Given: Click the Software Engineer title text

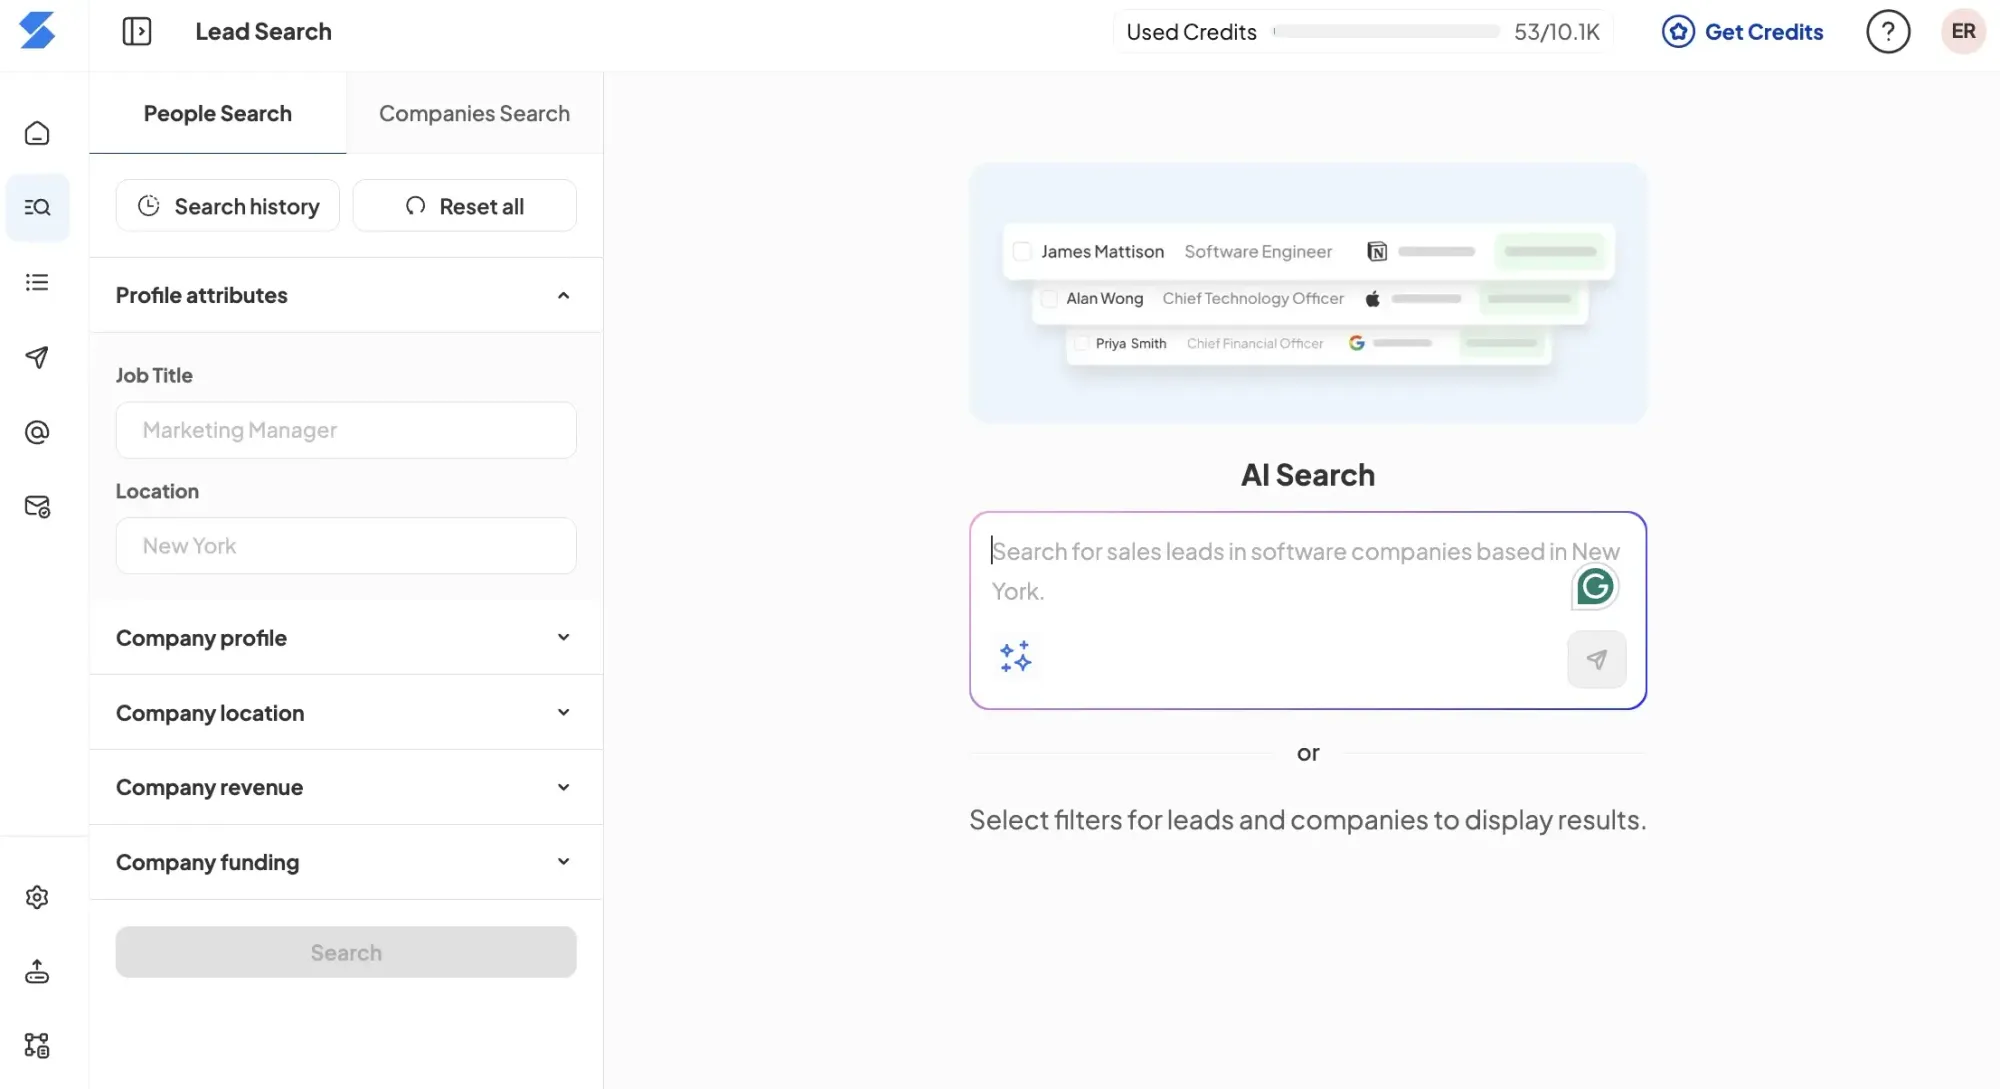Looking at the screenshot, I should click(1258, 252).
